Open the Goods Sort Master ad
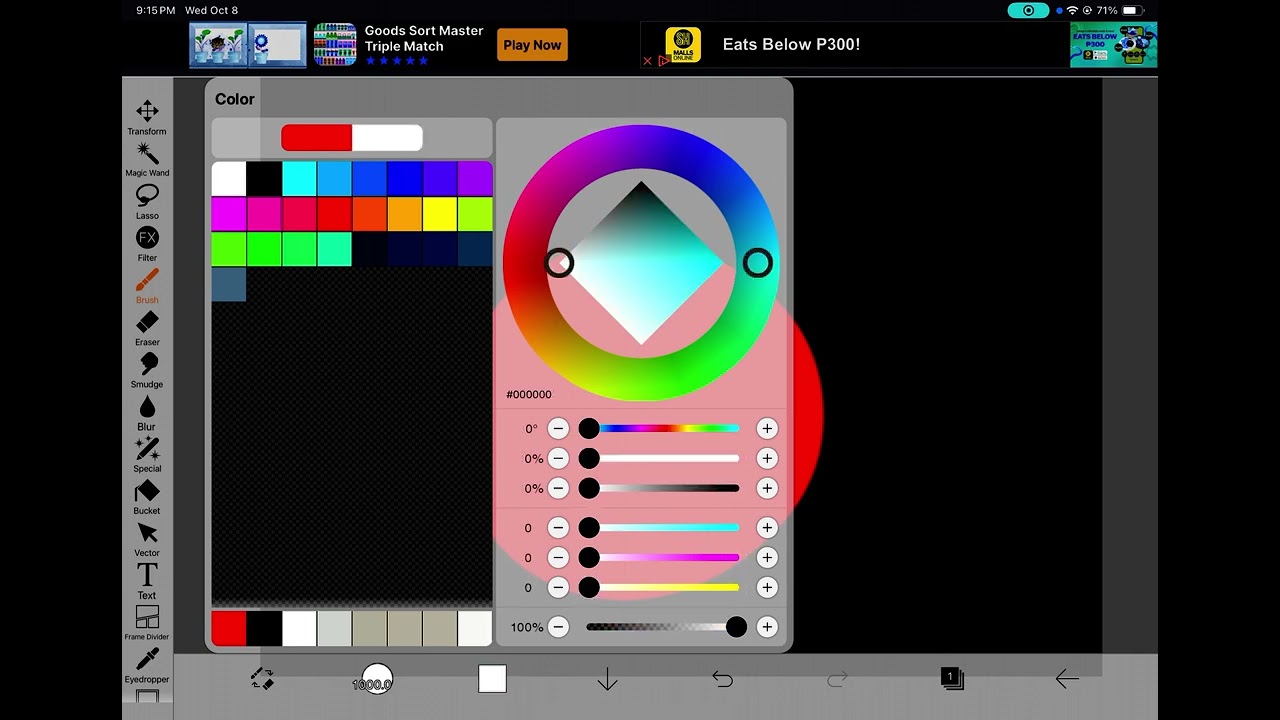Viewport: 1280px width, 720px height. 424,38
